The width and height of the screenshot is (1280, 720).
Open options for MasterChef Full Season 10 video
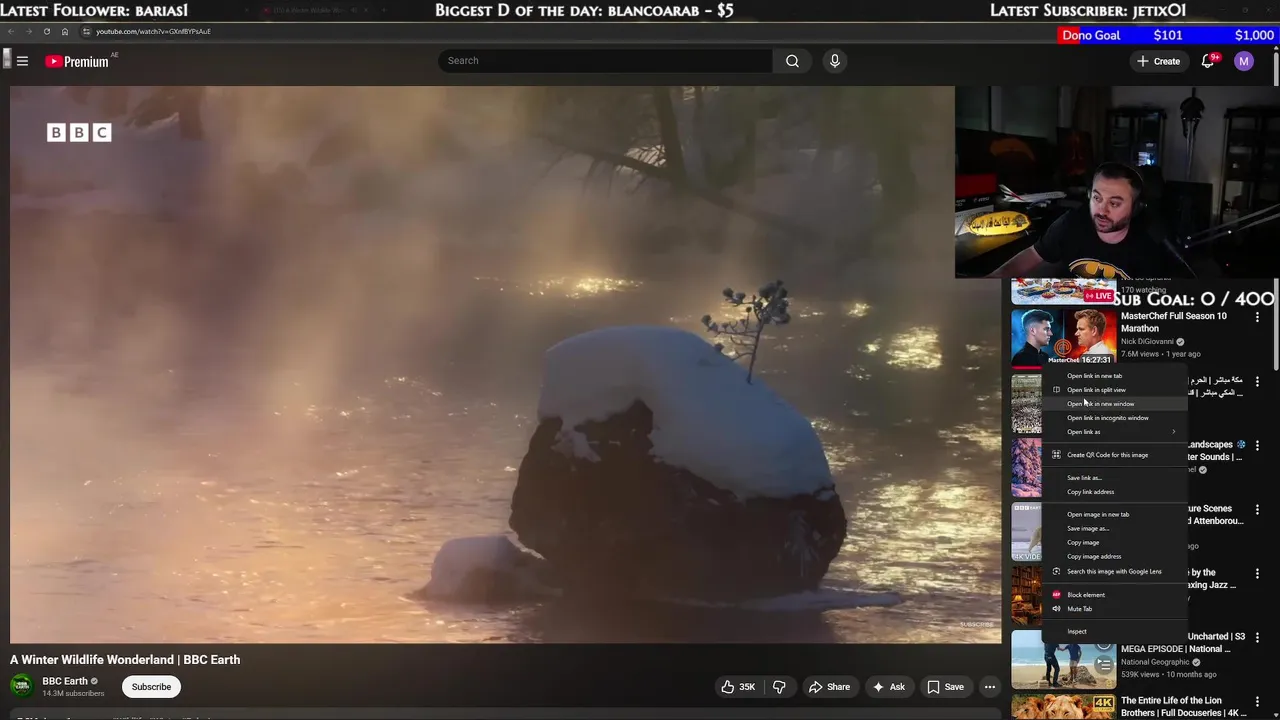tap(1257, 317)
